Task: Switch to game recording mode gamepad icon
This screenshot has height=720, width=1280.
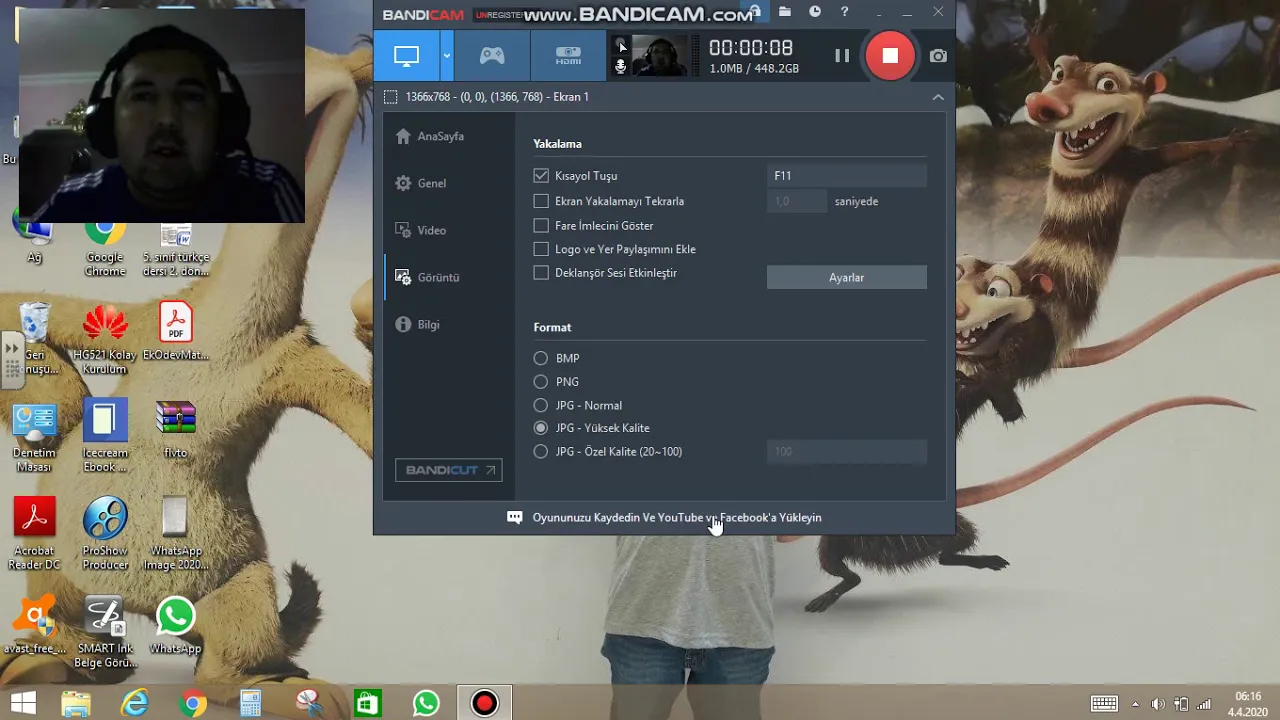Action: coord(492,56)
